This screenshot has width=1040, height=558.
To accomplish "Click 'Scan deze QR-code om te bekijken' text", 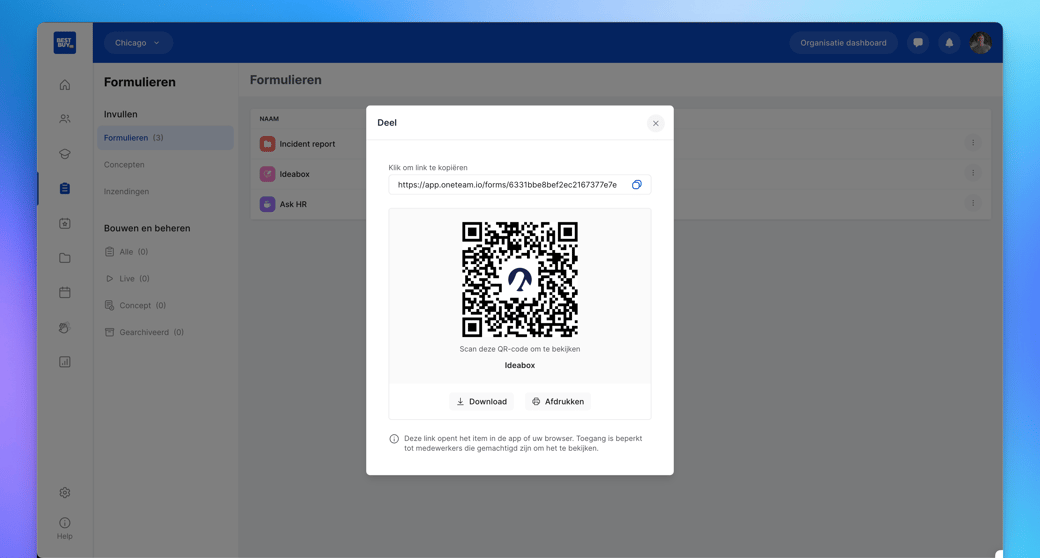I will coord(519,349).
